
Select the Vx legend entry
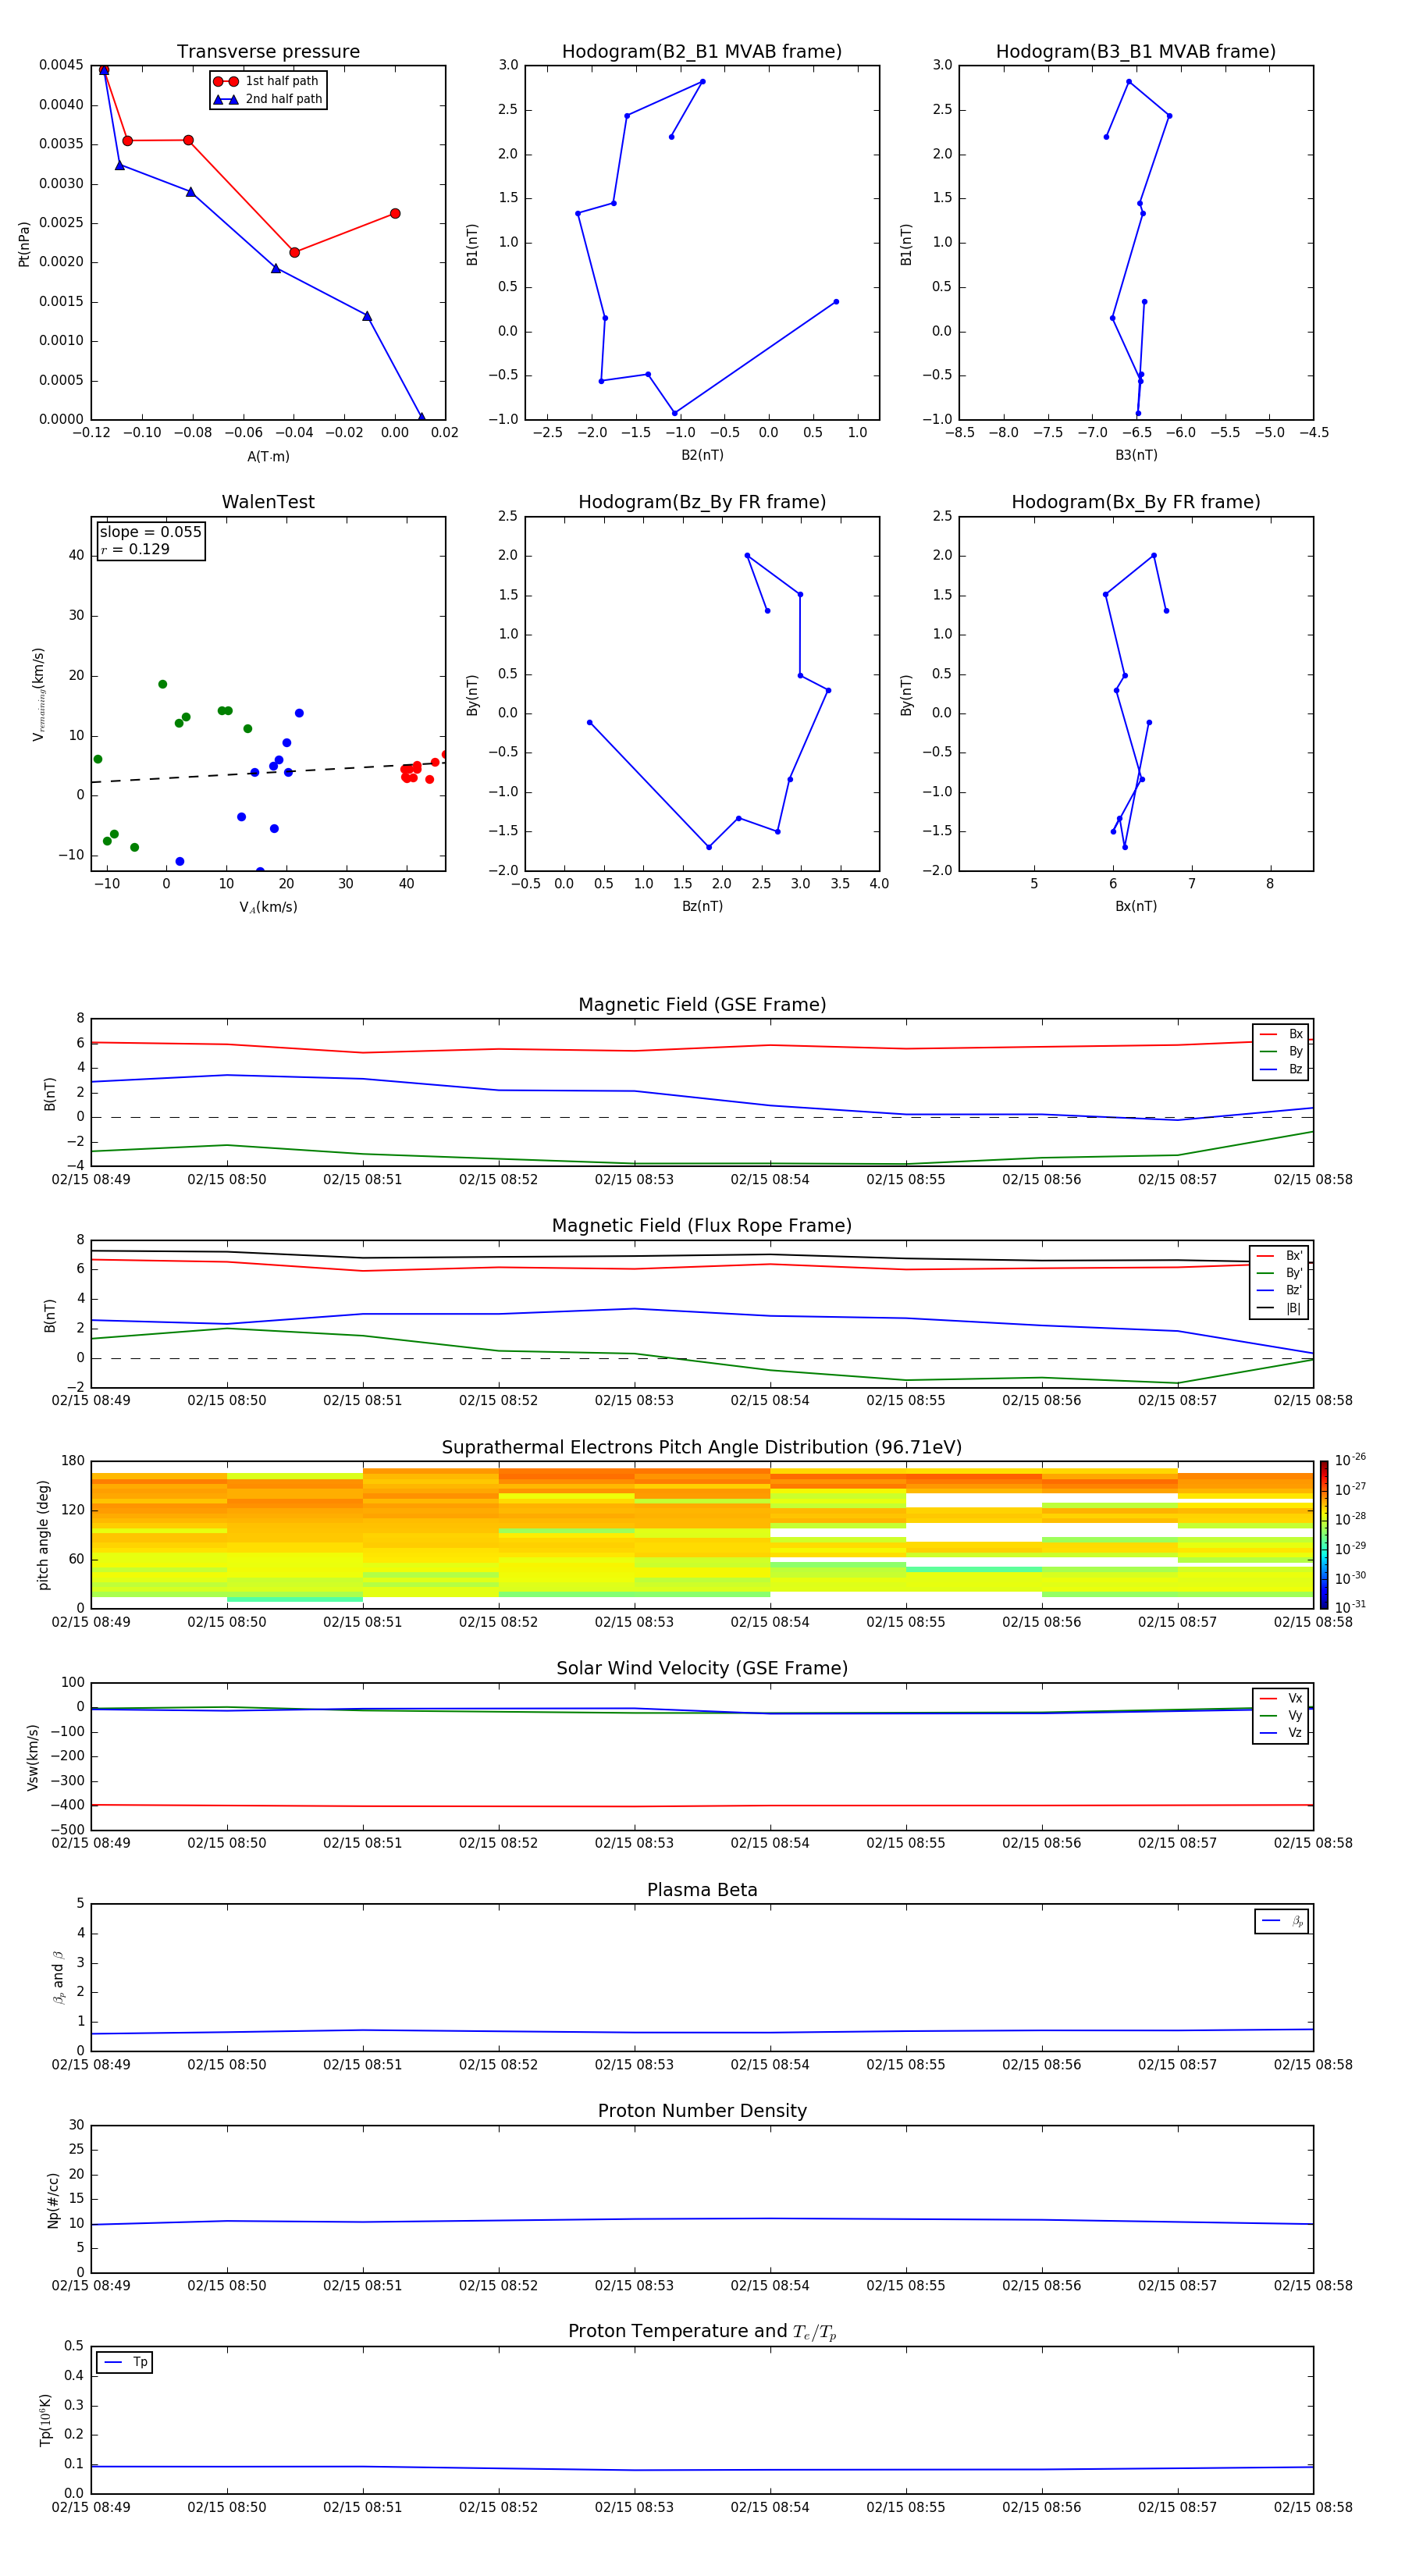point(1281,1698)
